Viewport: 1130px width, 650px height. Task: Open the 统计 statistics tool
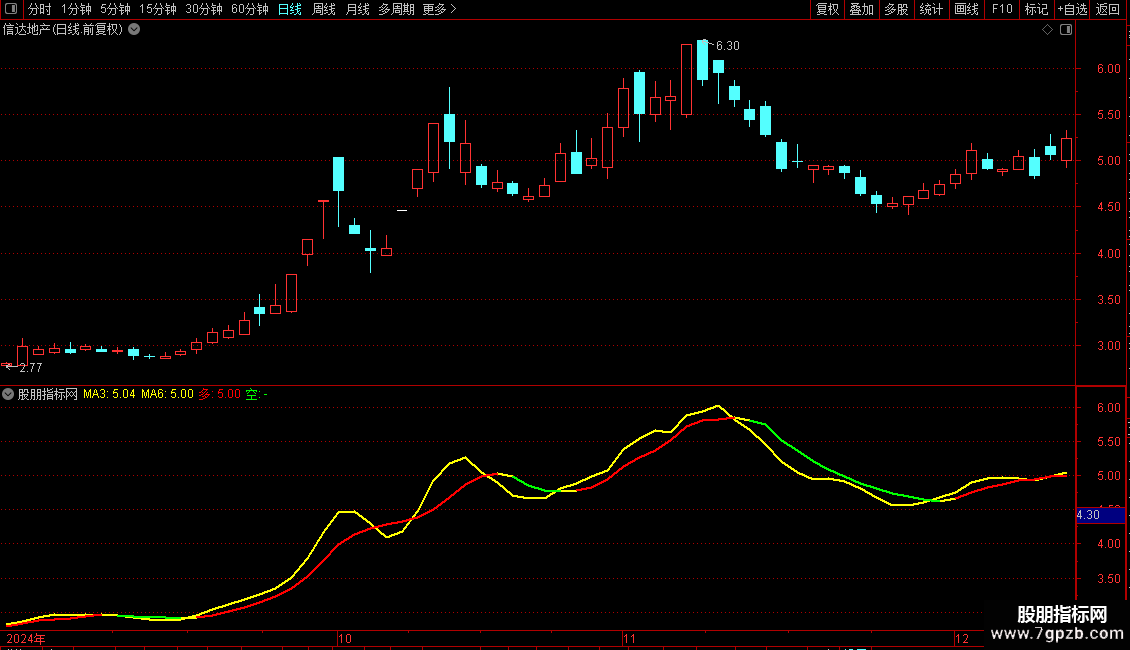pyautogui.click(x=930, y=9)
